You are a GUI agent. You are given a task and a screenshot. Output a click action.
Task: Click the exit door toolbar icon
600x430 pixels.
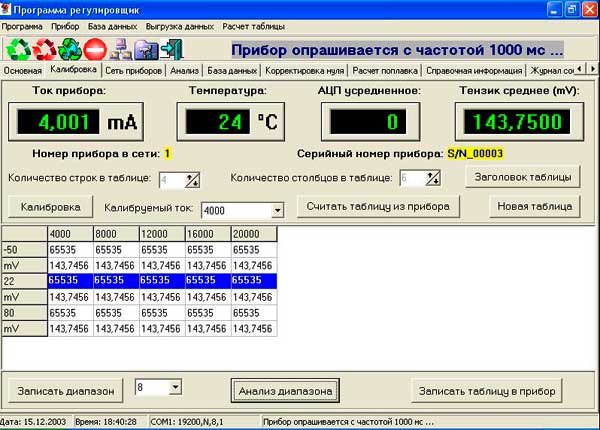pyautogui.click(x=171, y=48)
